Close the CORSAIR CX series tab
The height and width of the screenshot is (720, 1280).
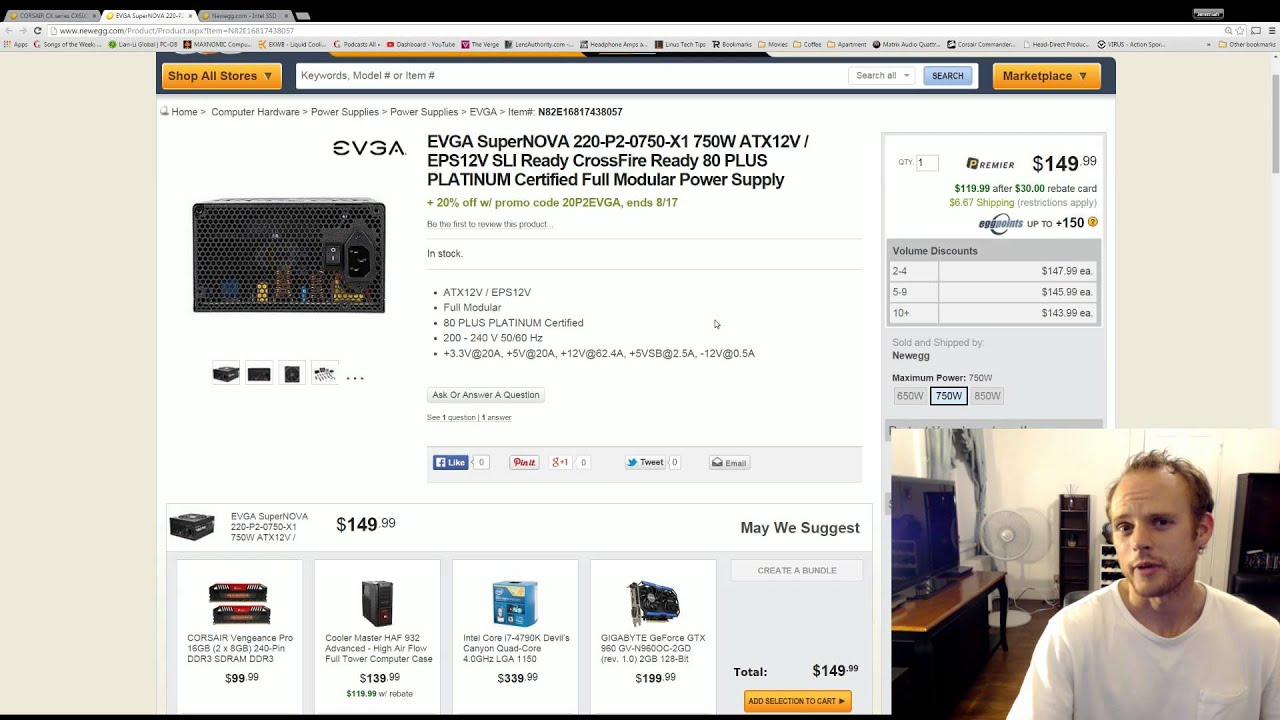pyautogui.click(x=94, y=16)
